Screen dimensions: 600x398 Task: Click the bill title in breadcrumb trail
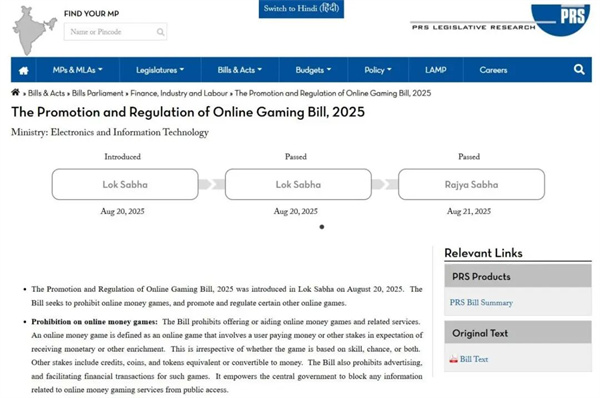(333, 93)
